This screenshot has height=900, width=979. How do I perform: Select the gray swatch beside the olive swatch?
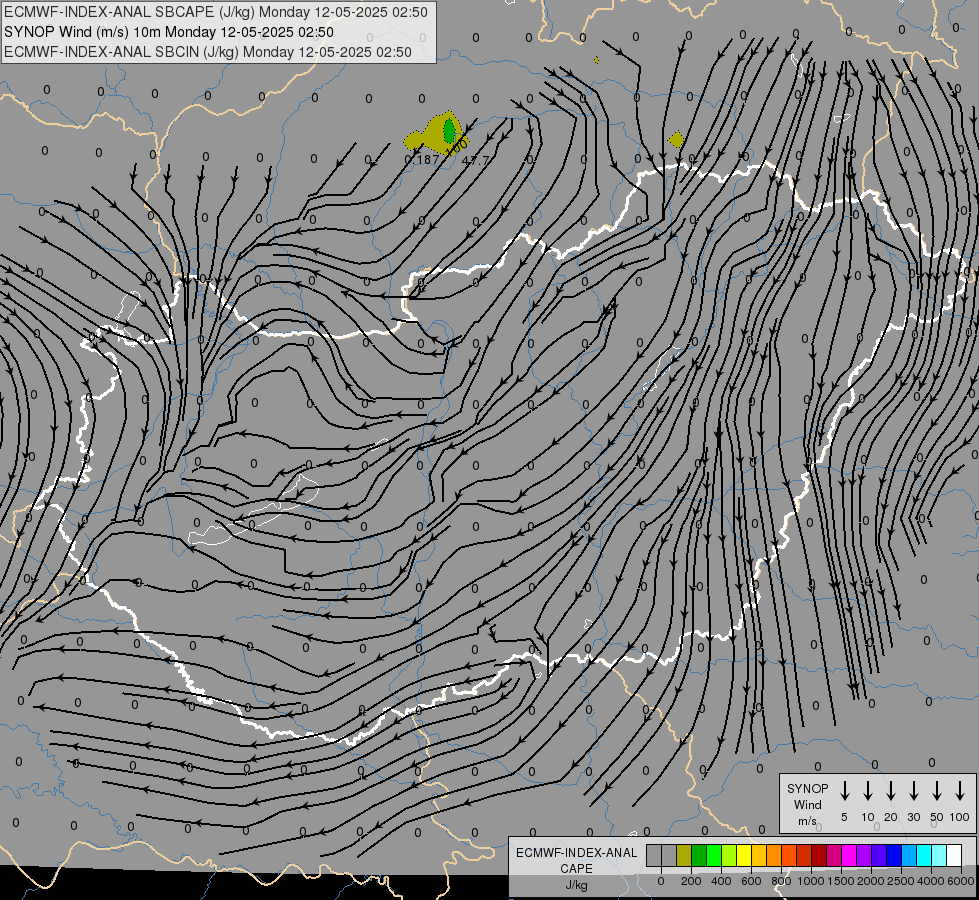click(669, 855)
